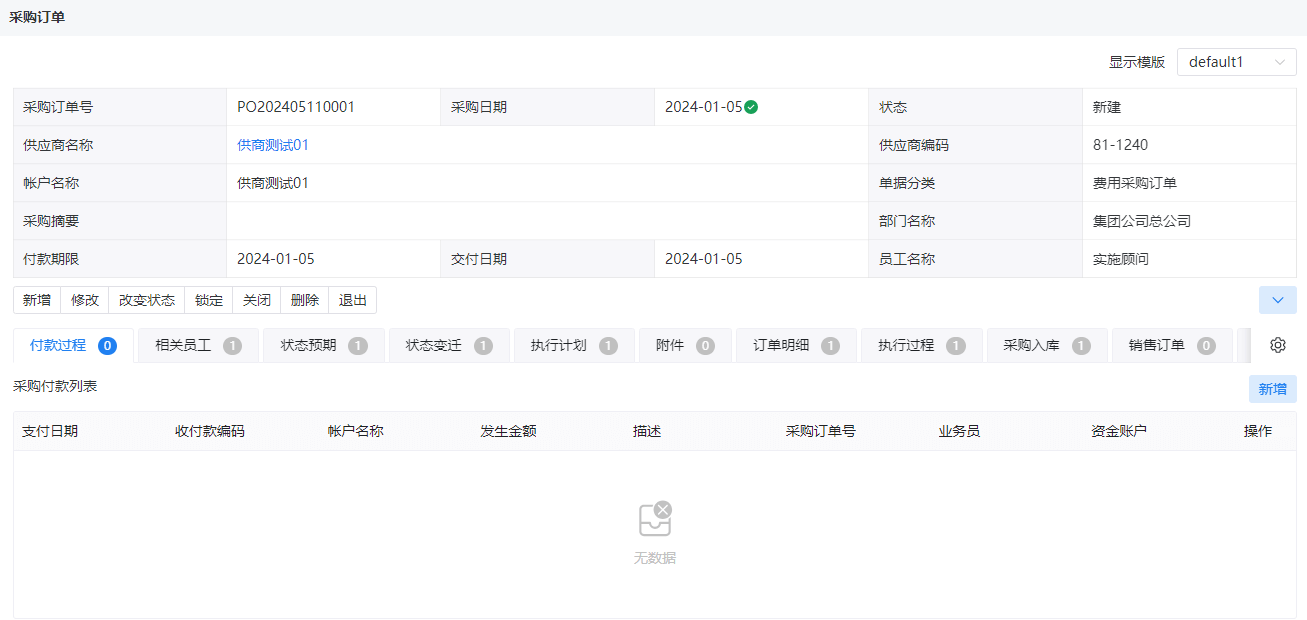Click the 新增 button in the order toolbar
Image resolution: width=1307 pixels, height=620 pixels.
37,300
